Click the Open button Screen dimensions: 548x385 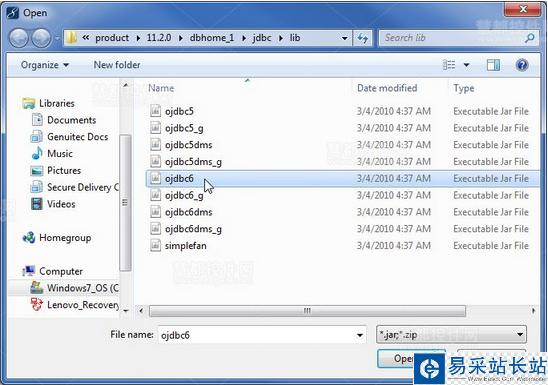(411, 358)
